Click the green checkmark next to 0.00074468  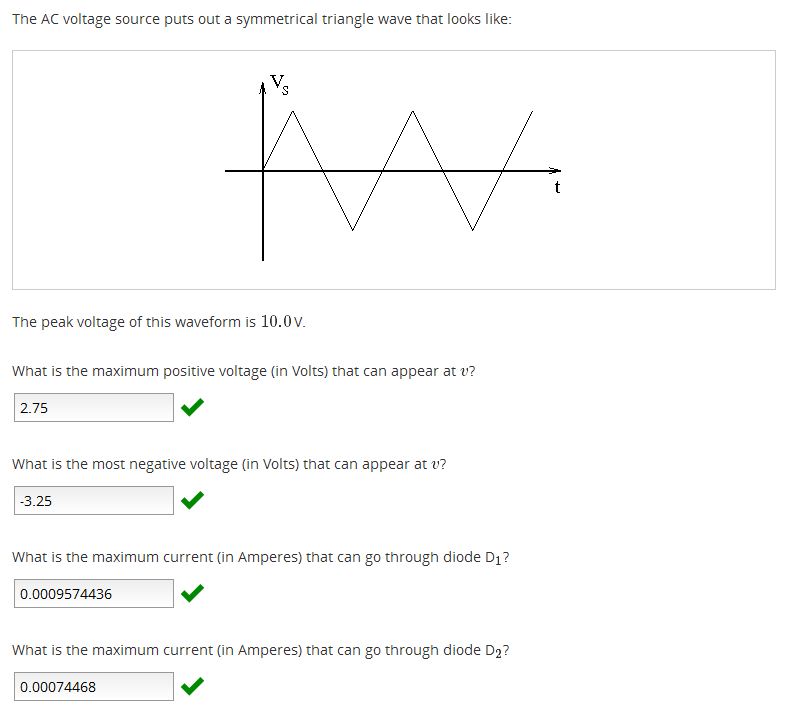pyautogui.click(x=193, y=687)
